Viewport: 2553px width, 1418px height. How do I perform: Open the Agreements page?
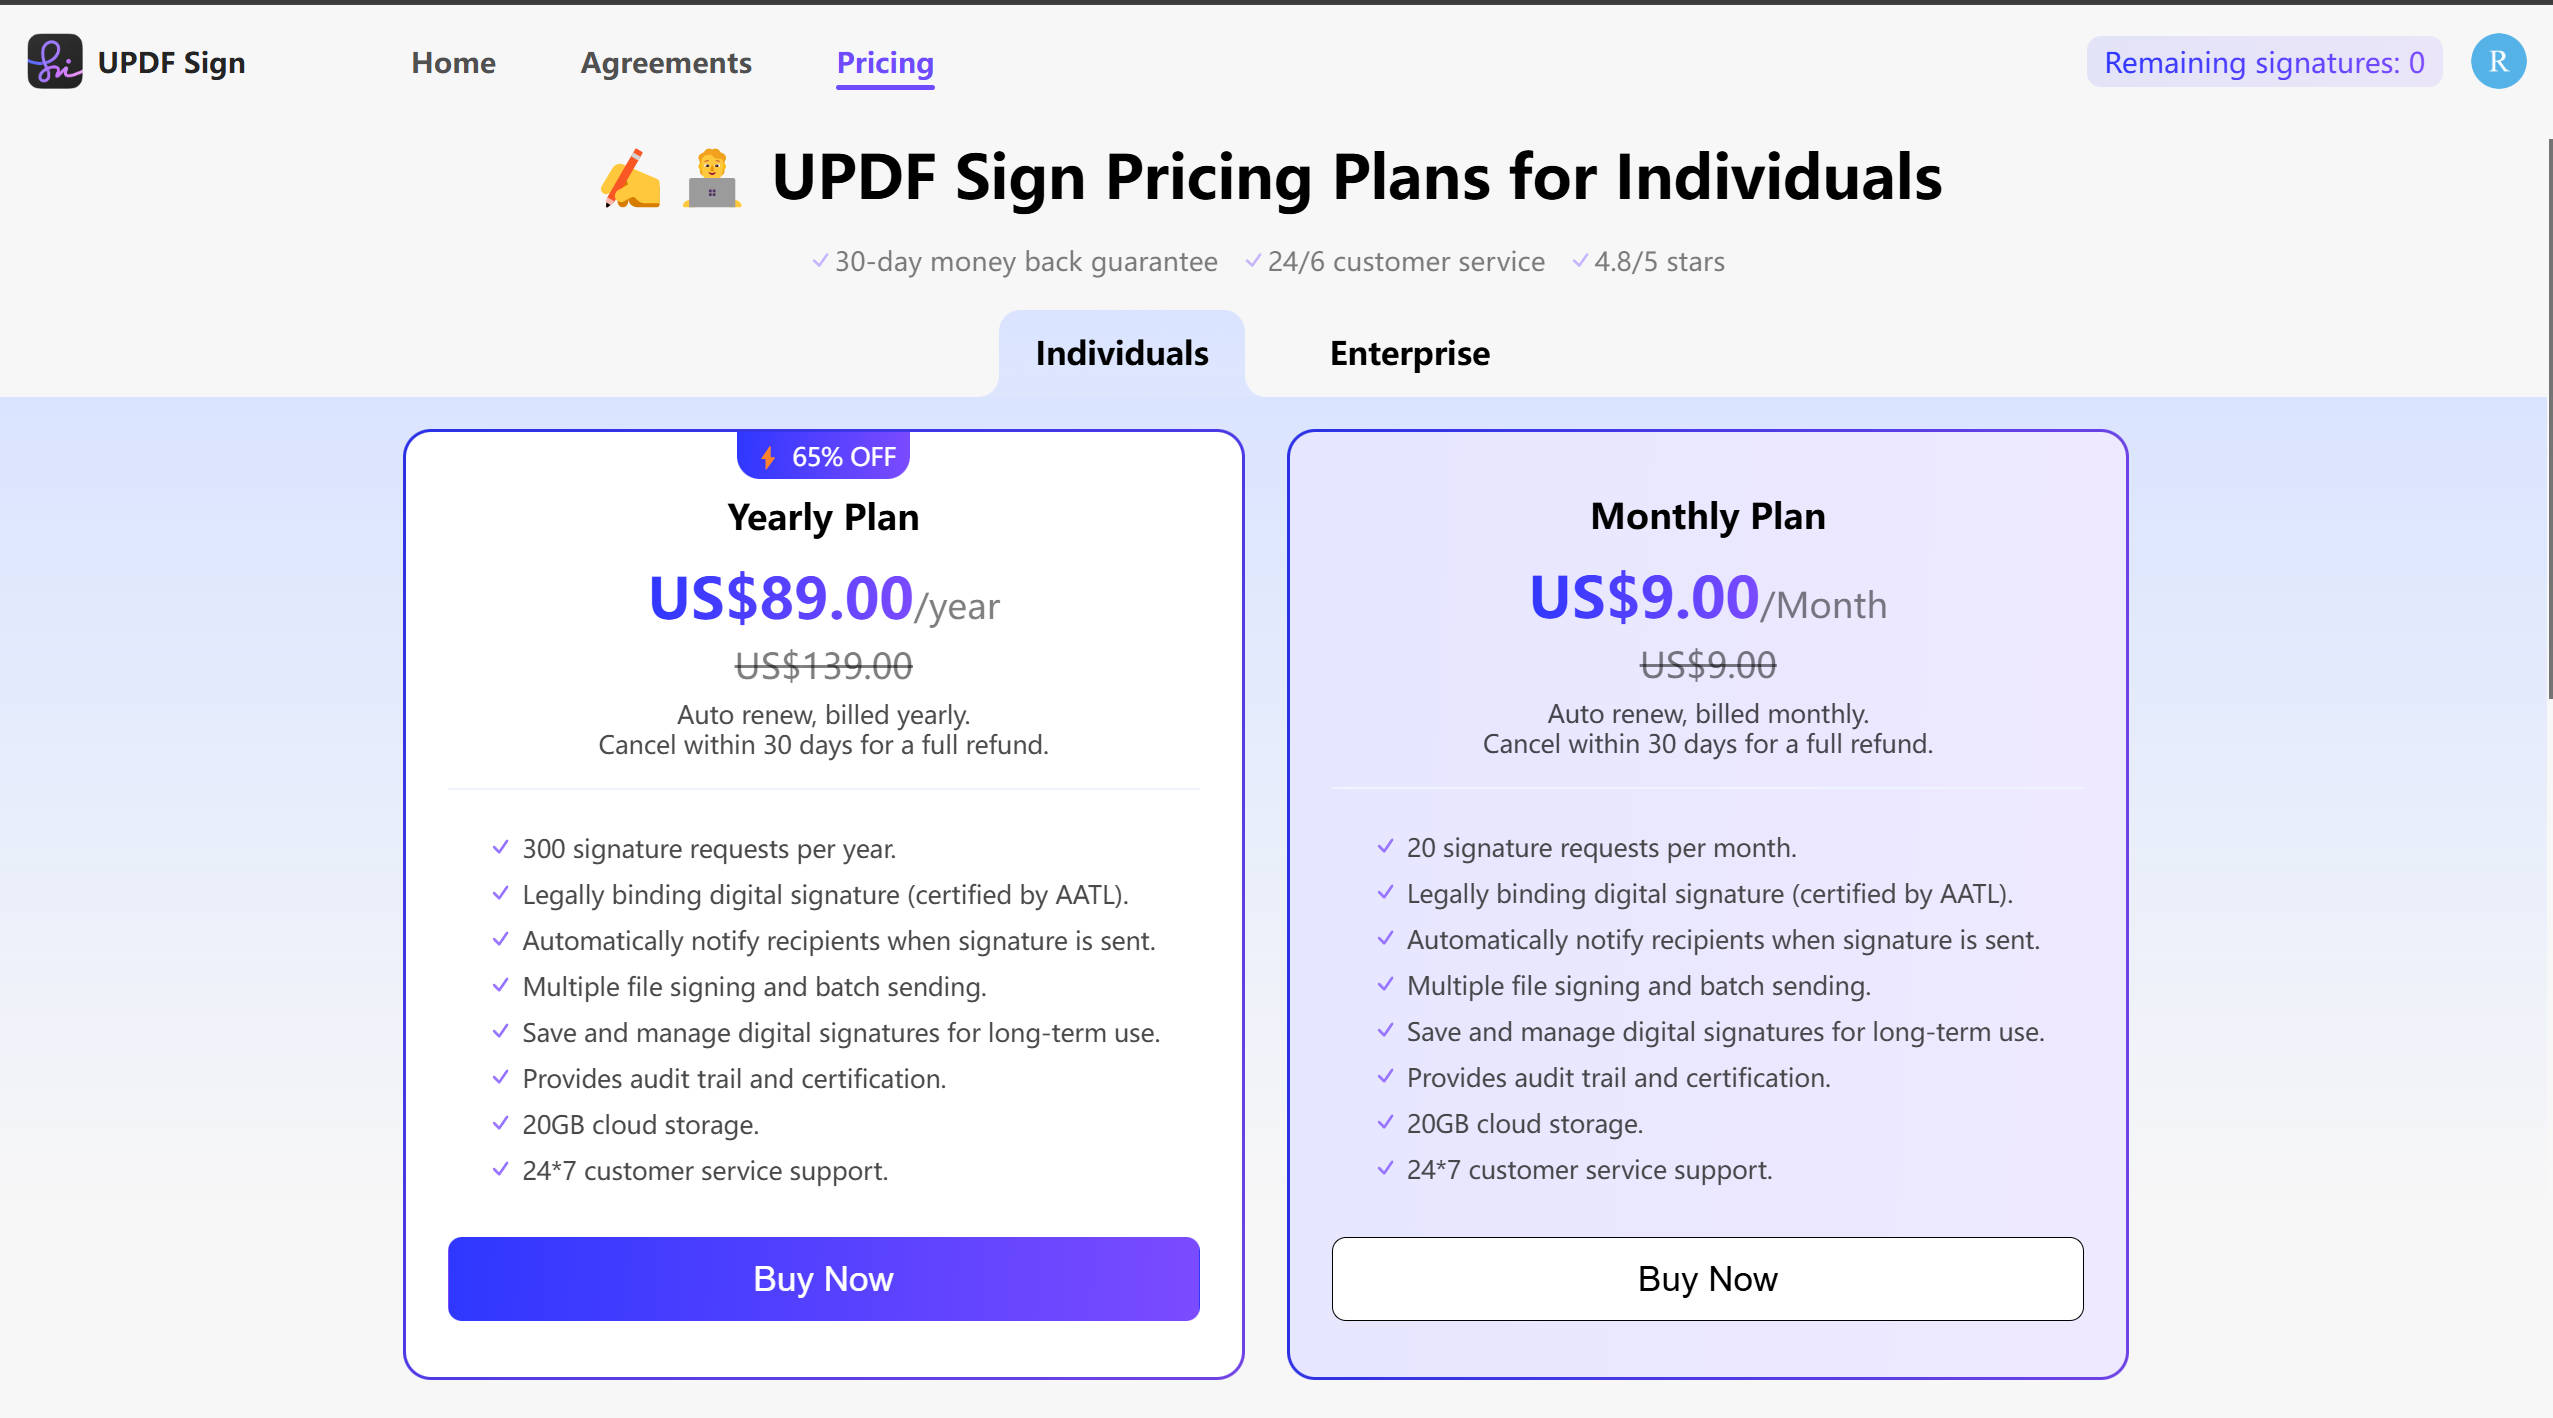click(665, 62)
